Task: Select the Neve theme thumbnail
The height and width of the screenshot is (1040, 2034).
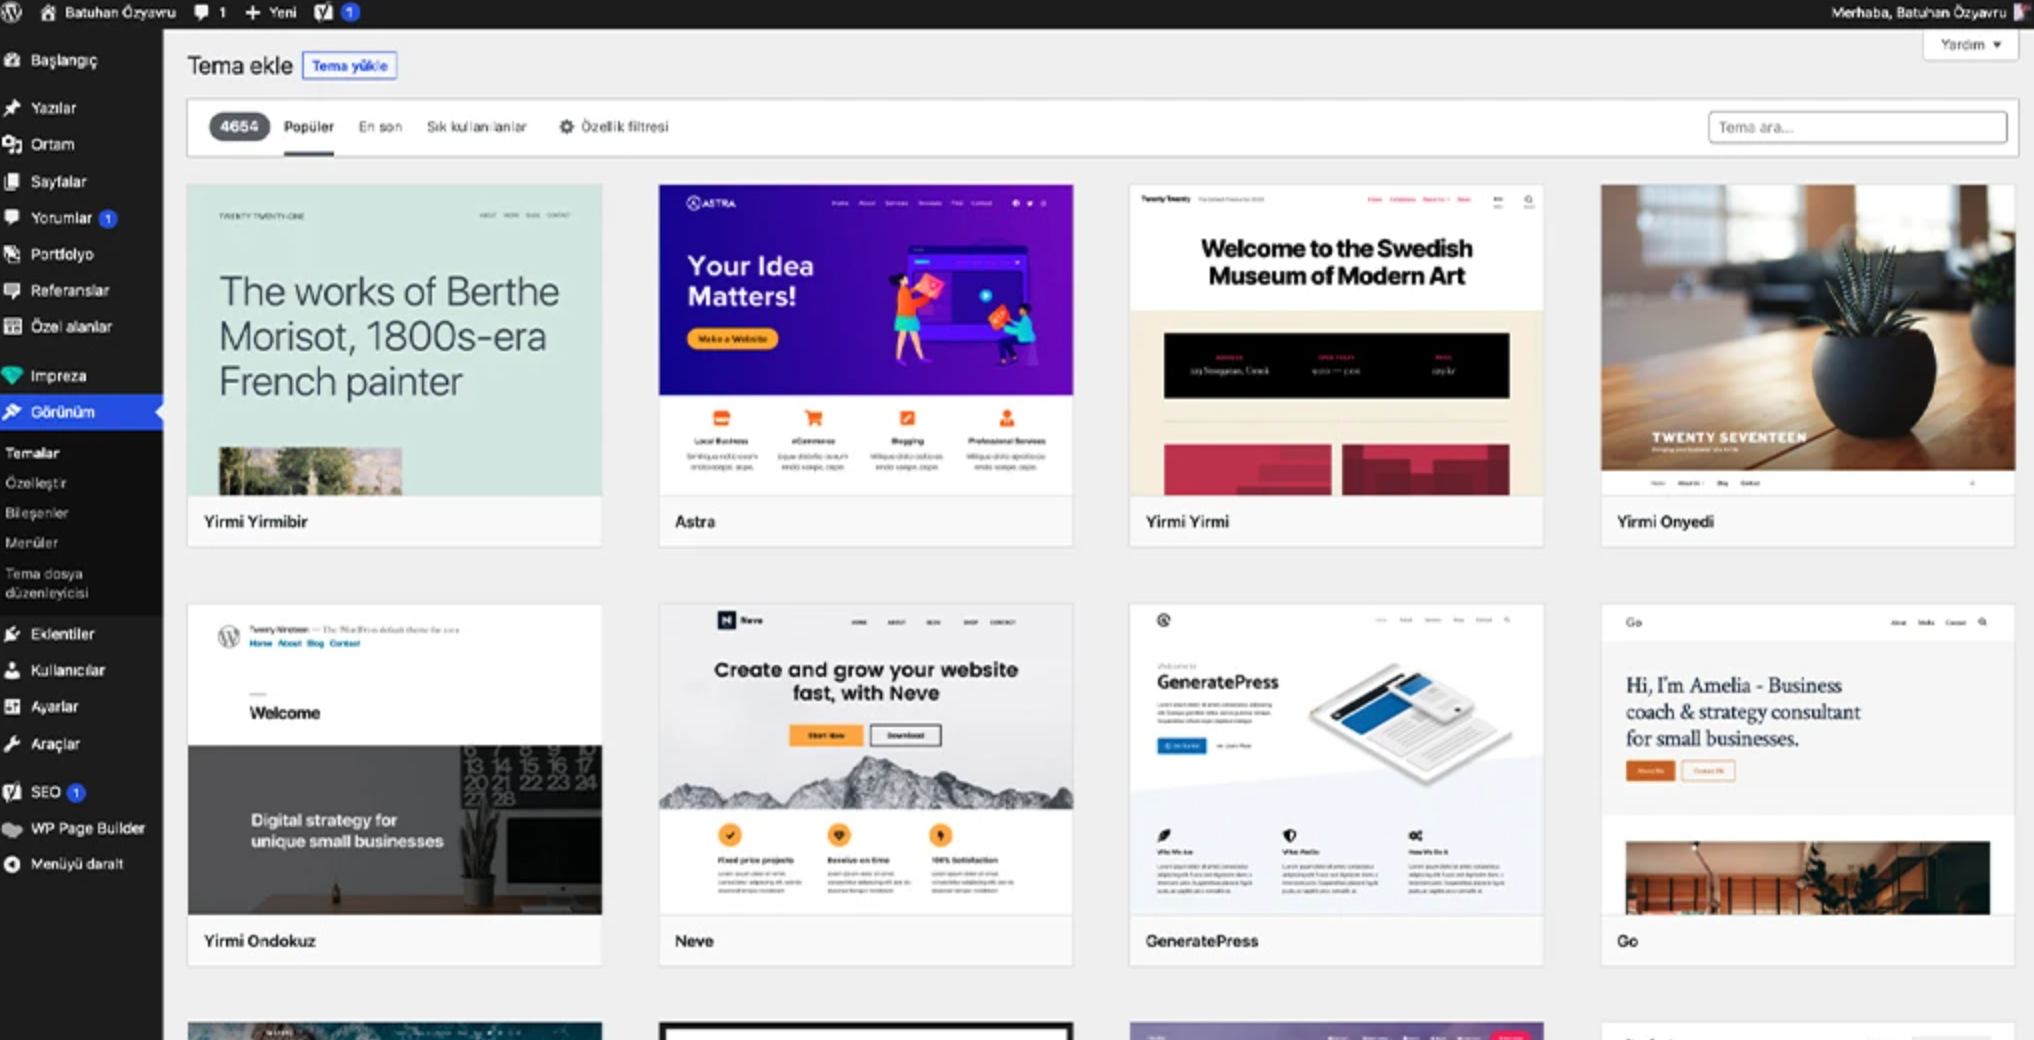Action: click(866, 759)
